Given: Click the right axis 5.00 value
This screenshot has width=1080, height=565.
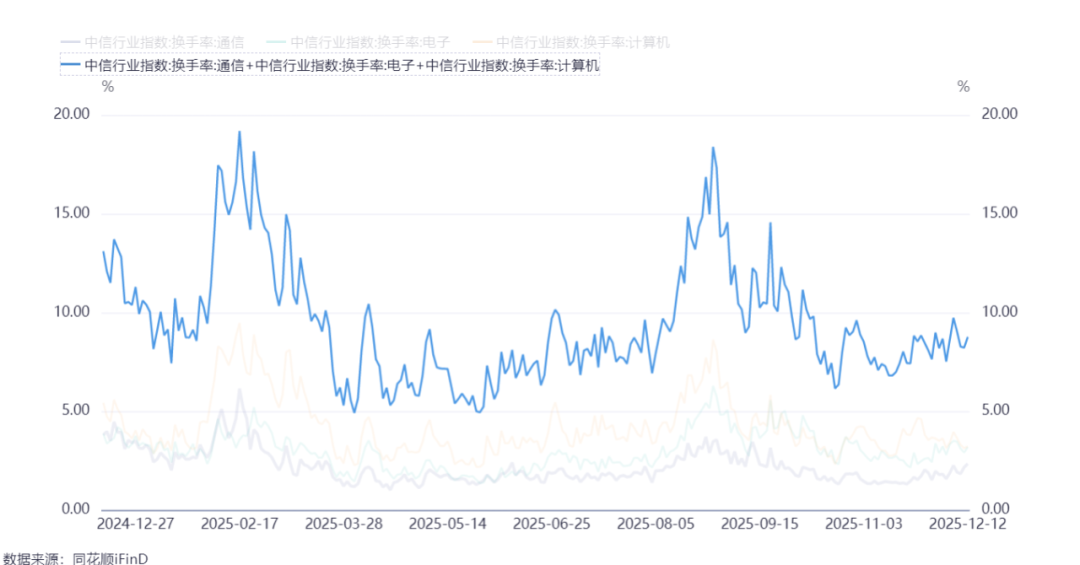Looking at the screenshot, I should tap(995, 410).
